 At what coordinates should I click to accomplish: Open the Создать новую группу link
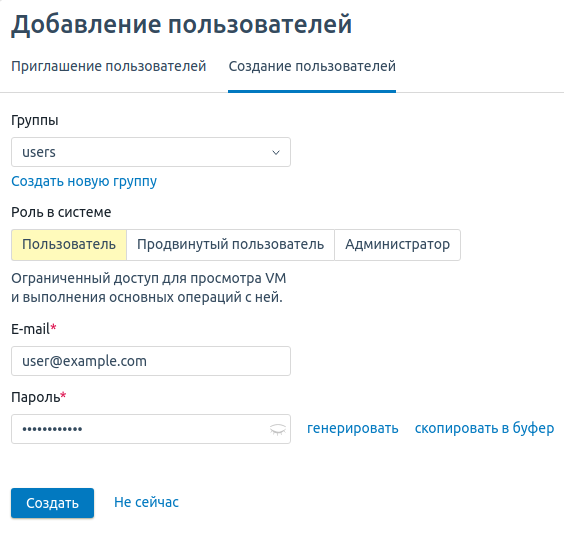pos(84,181)
